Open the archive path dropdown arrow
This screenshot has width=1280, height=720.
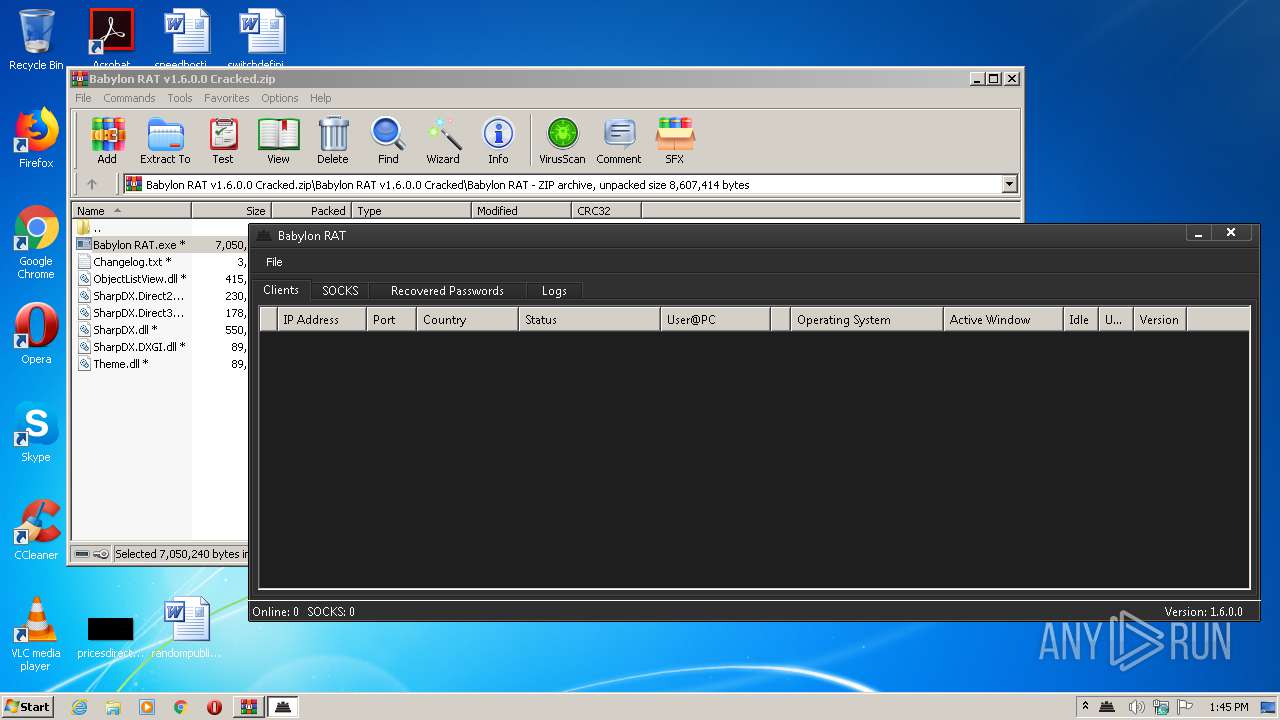pyautogui.click(x=1009, y=184)
